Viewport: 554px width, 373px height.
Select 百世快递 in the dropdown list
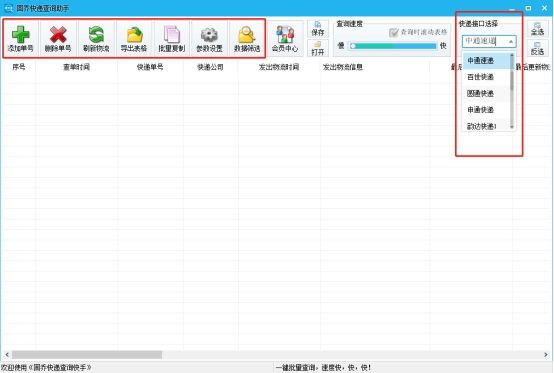tap(486, 77)
